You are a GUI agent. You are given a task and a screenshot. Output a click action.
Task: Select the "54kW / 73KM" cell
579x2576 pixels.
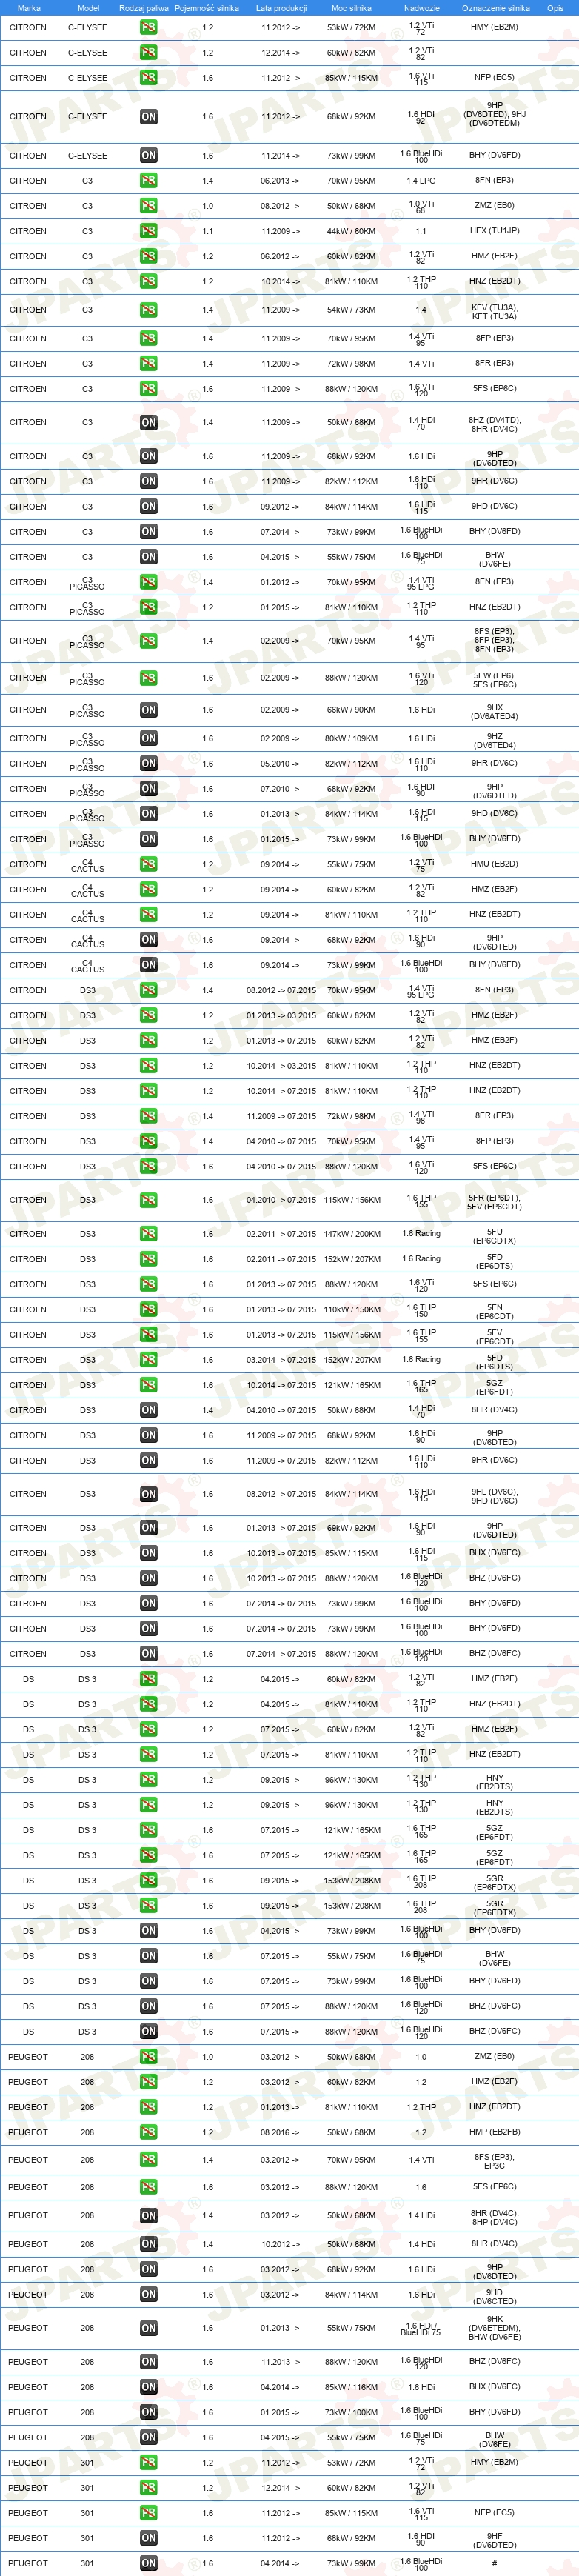[351, 310]
